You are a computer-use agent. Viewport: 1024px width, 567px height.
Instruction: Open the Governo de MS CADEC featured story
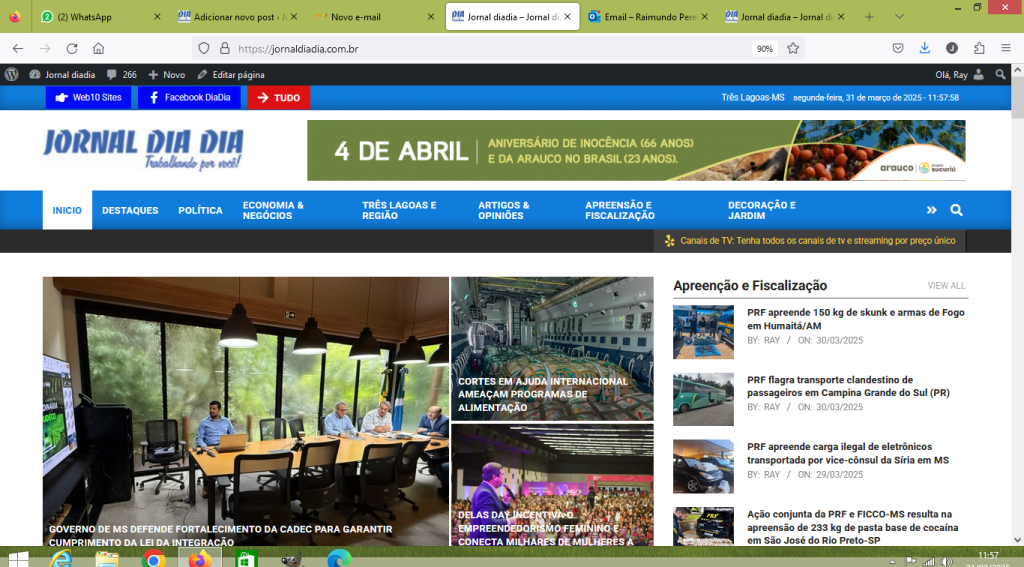[x=246, y=412]
